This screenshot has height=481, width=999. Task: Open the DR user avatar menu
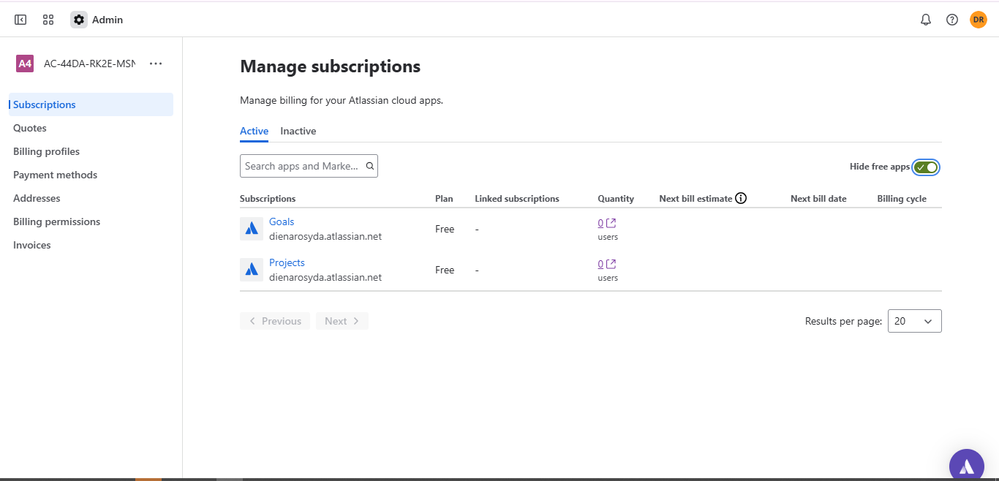pos(978,19)
